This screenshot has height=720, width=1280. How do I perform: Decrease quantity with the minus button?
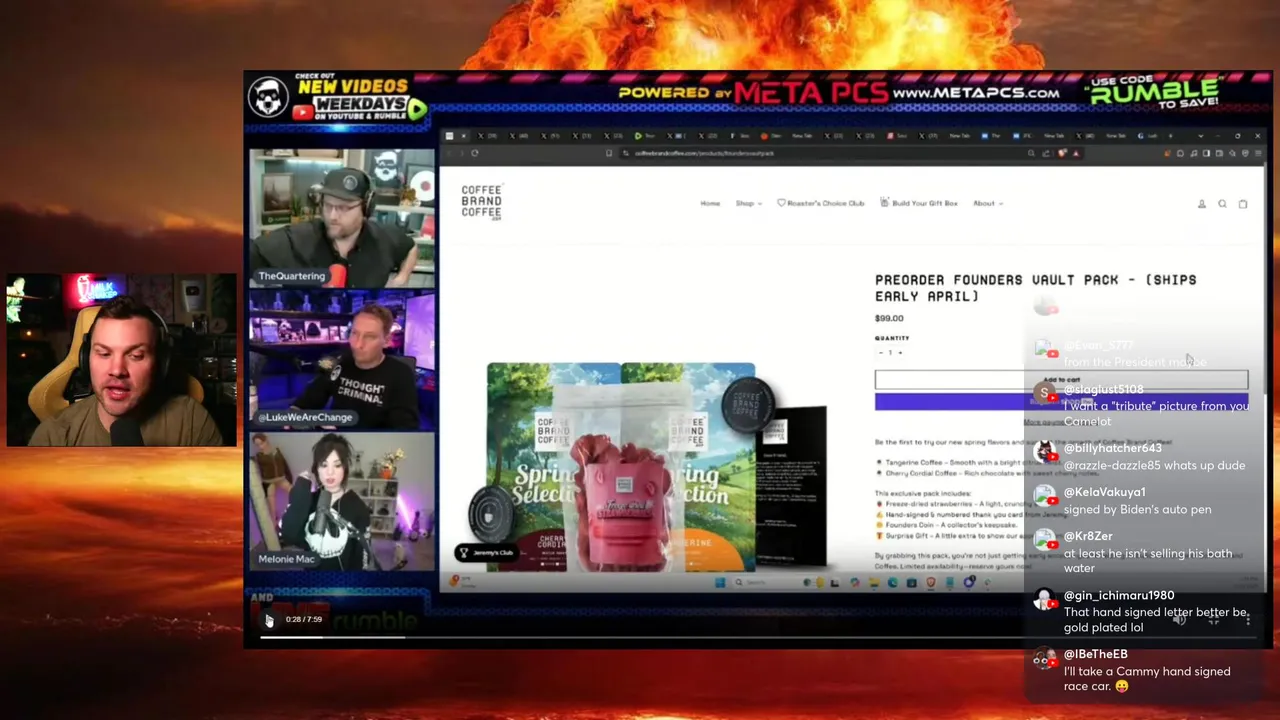[881, 352]
